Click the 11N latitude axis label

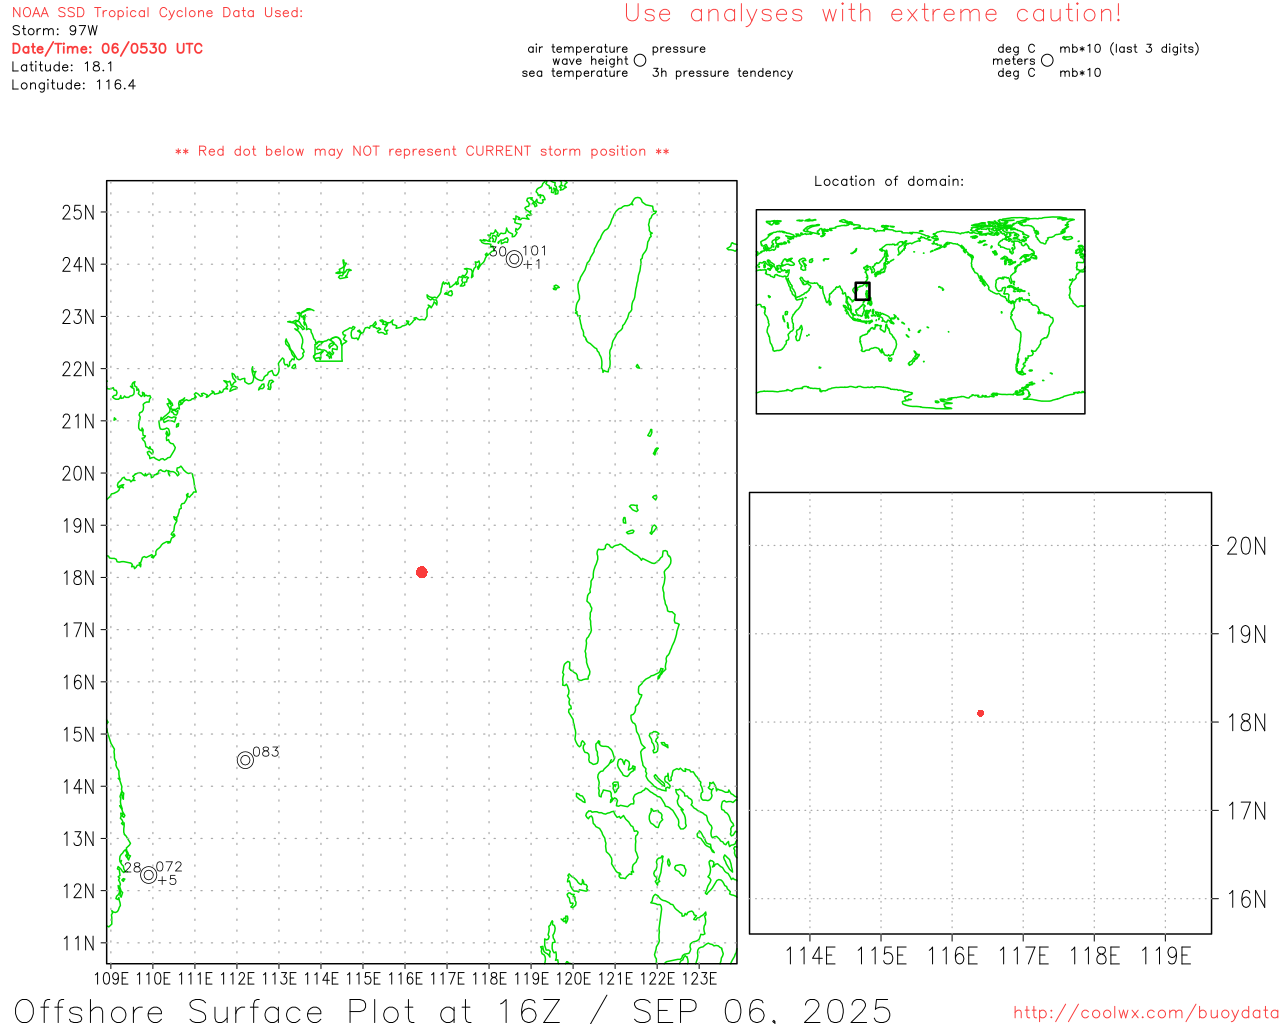78,943
